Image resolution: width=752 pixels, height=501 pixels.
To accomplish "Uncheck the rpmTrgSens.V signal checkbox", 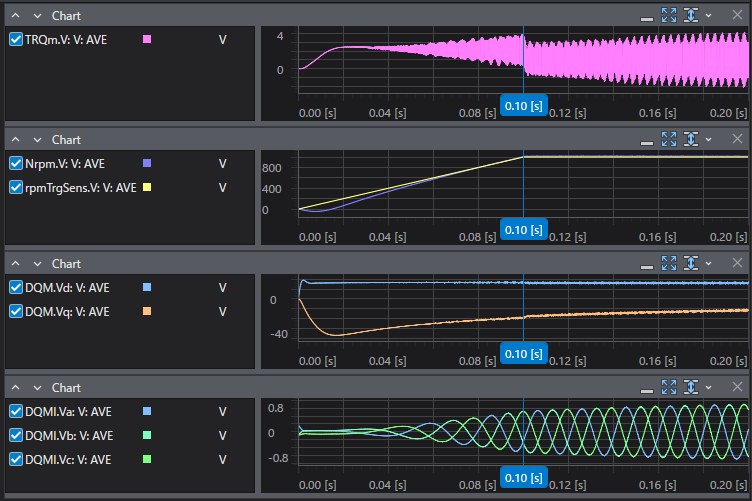I will [16, 187].
